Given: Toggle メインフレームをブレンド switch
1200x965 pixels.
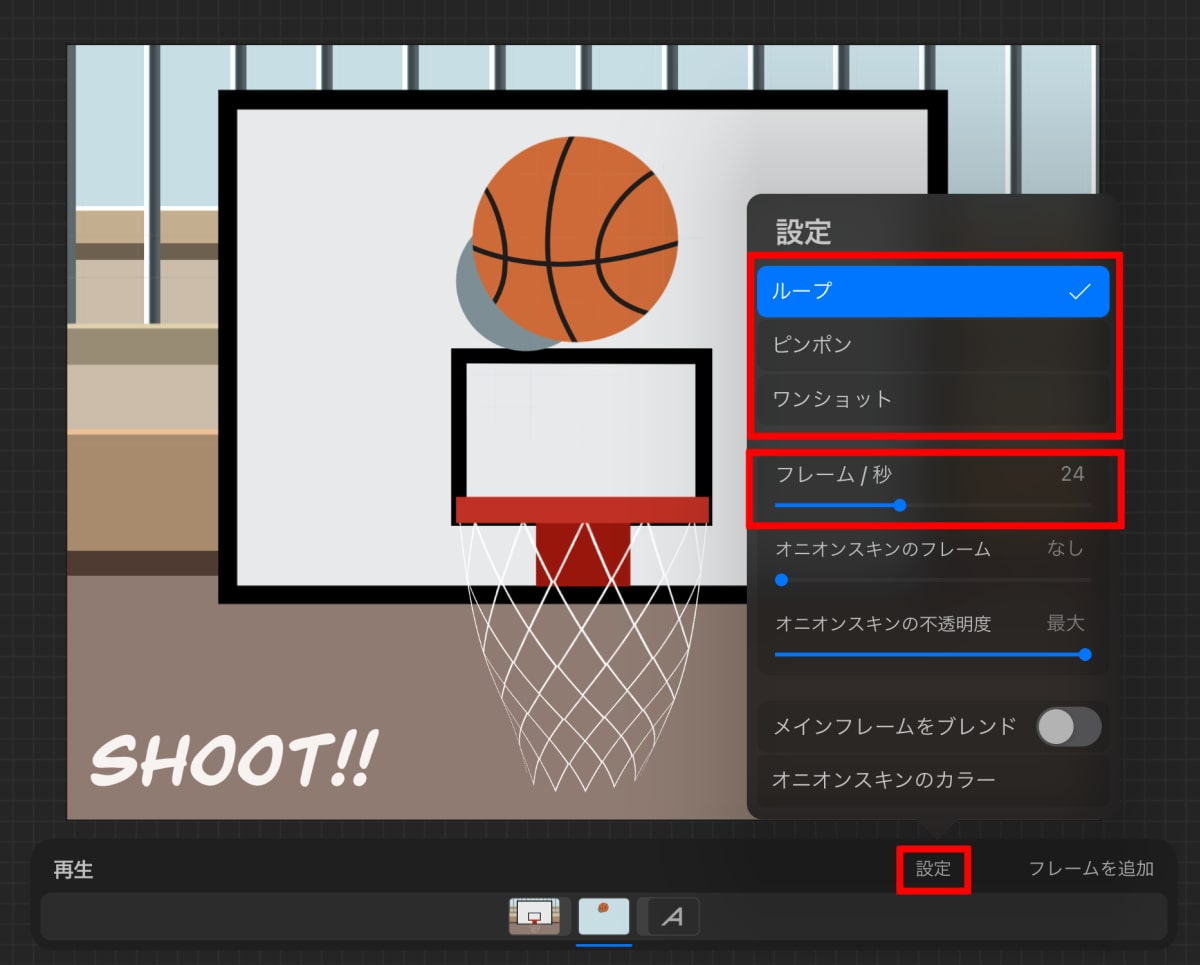Looking at the screenshot, I should pos(1068,727).
